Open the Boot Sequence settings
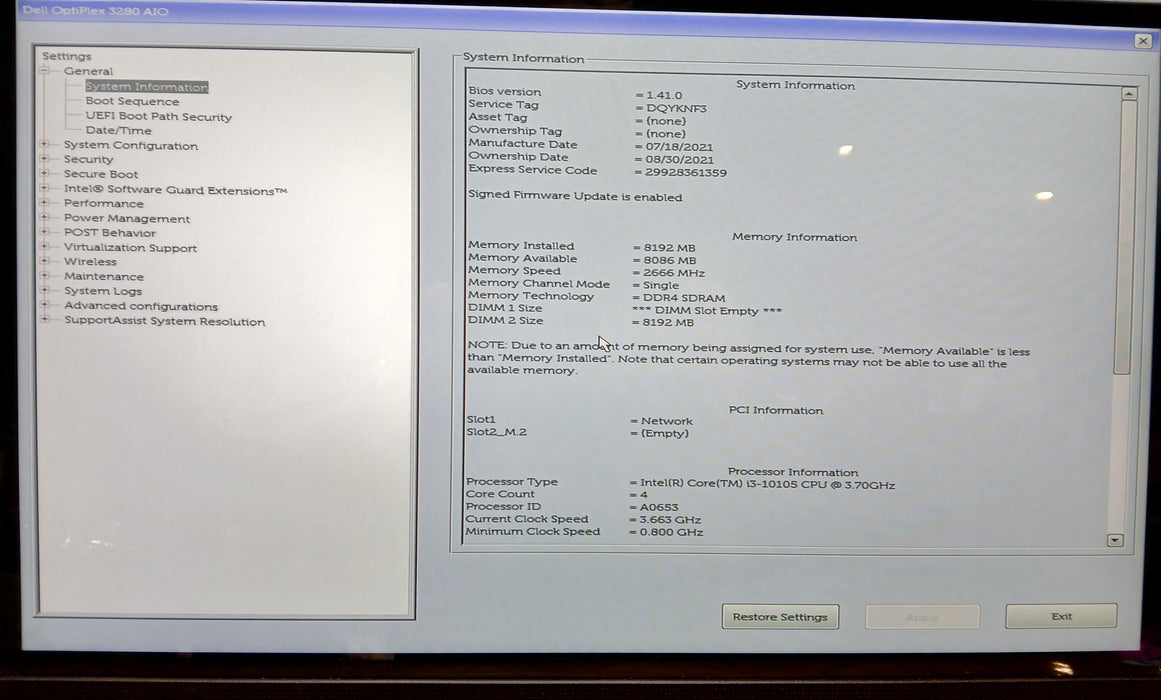This screenshot has width=1161, height=700. click(x=132, y=101)
